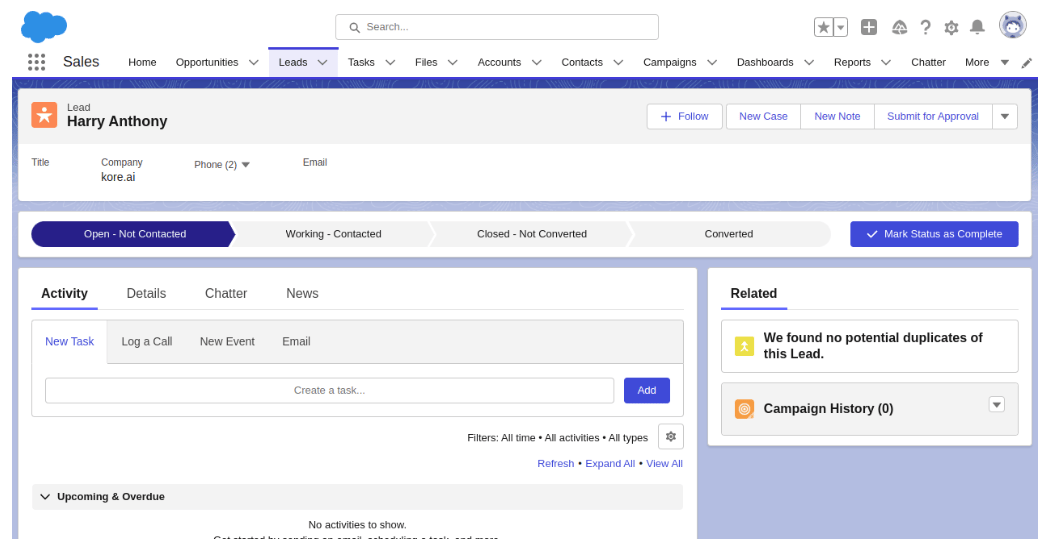Switch to the Details tab
The height and width of the screenshot is (547, 1038).
(146, 293)
